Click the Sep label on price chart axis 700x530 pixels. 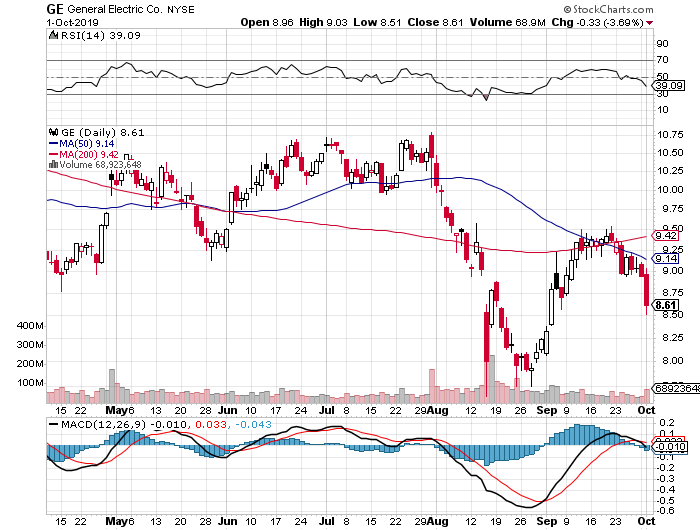tap(547, 410)
